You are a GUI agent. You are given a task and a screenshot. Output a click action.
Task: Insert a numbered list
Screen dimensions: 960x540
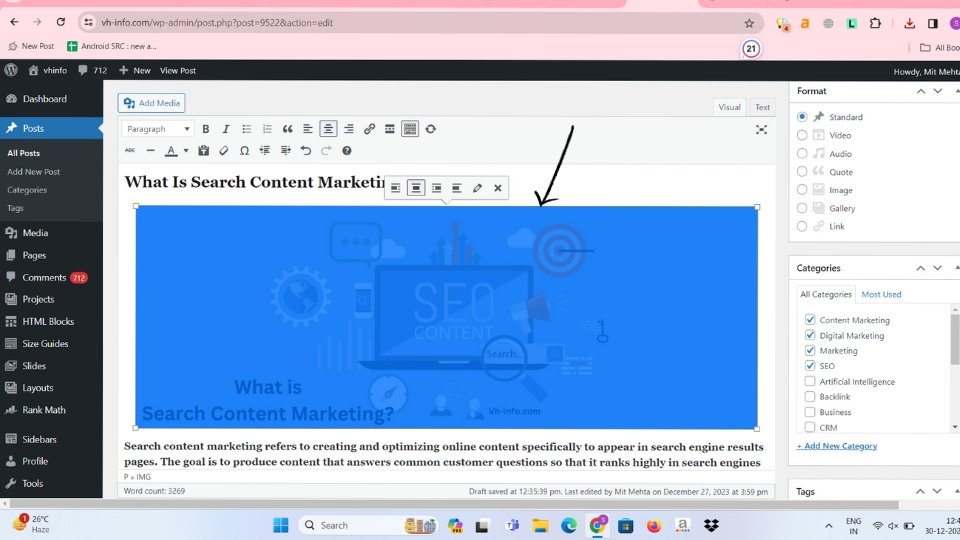tap(267, 129)
